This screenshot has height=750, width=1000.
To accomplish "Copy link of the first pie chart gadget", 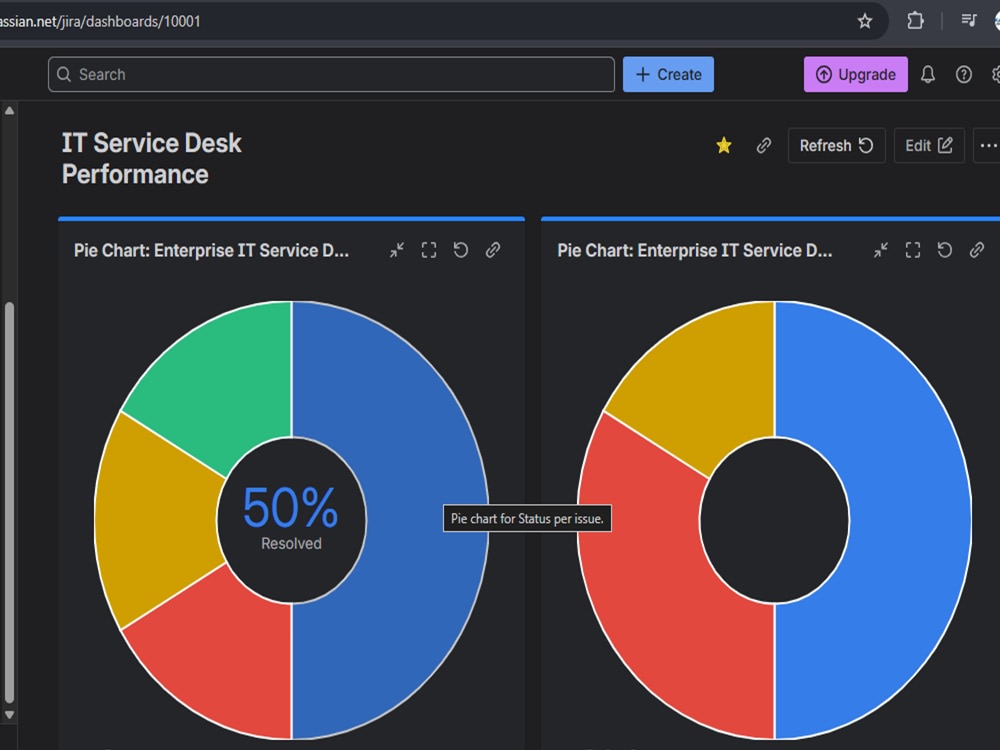I will pos(492,250).
